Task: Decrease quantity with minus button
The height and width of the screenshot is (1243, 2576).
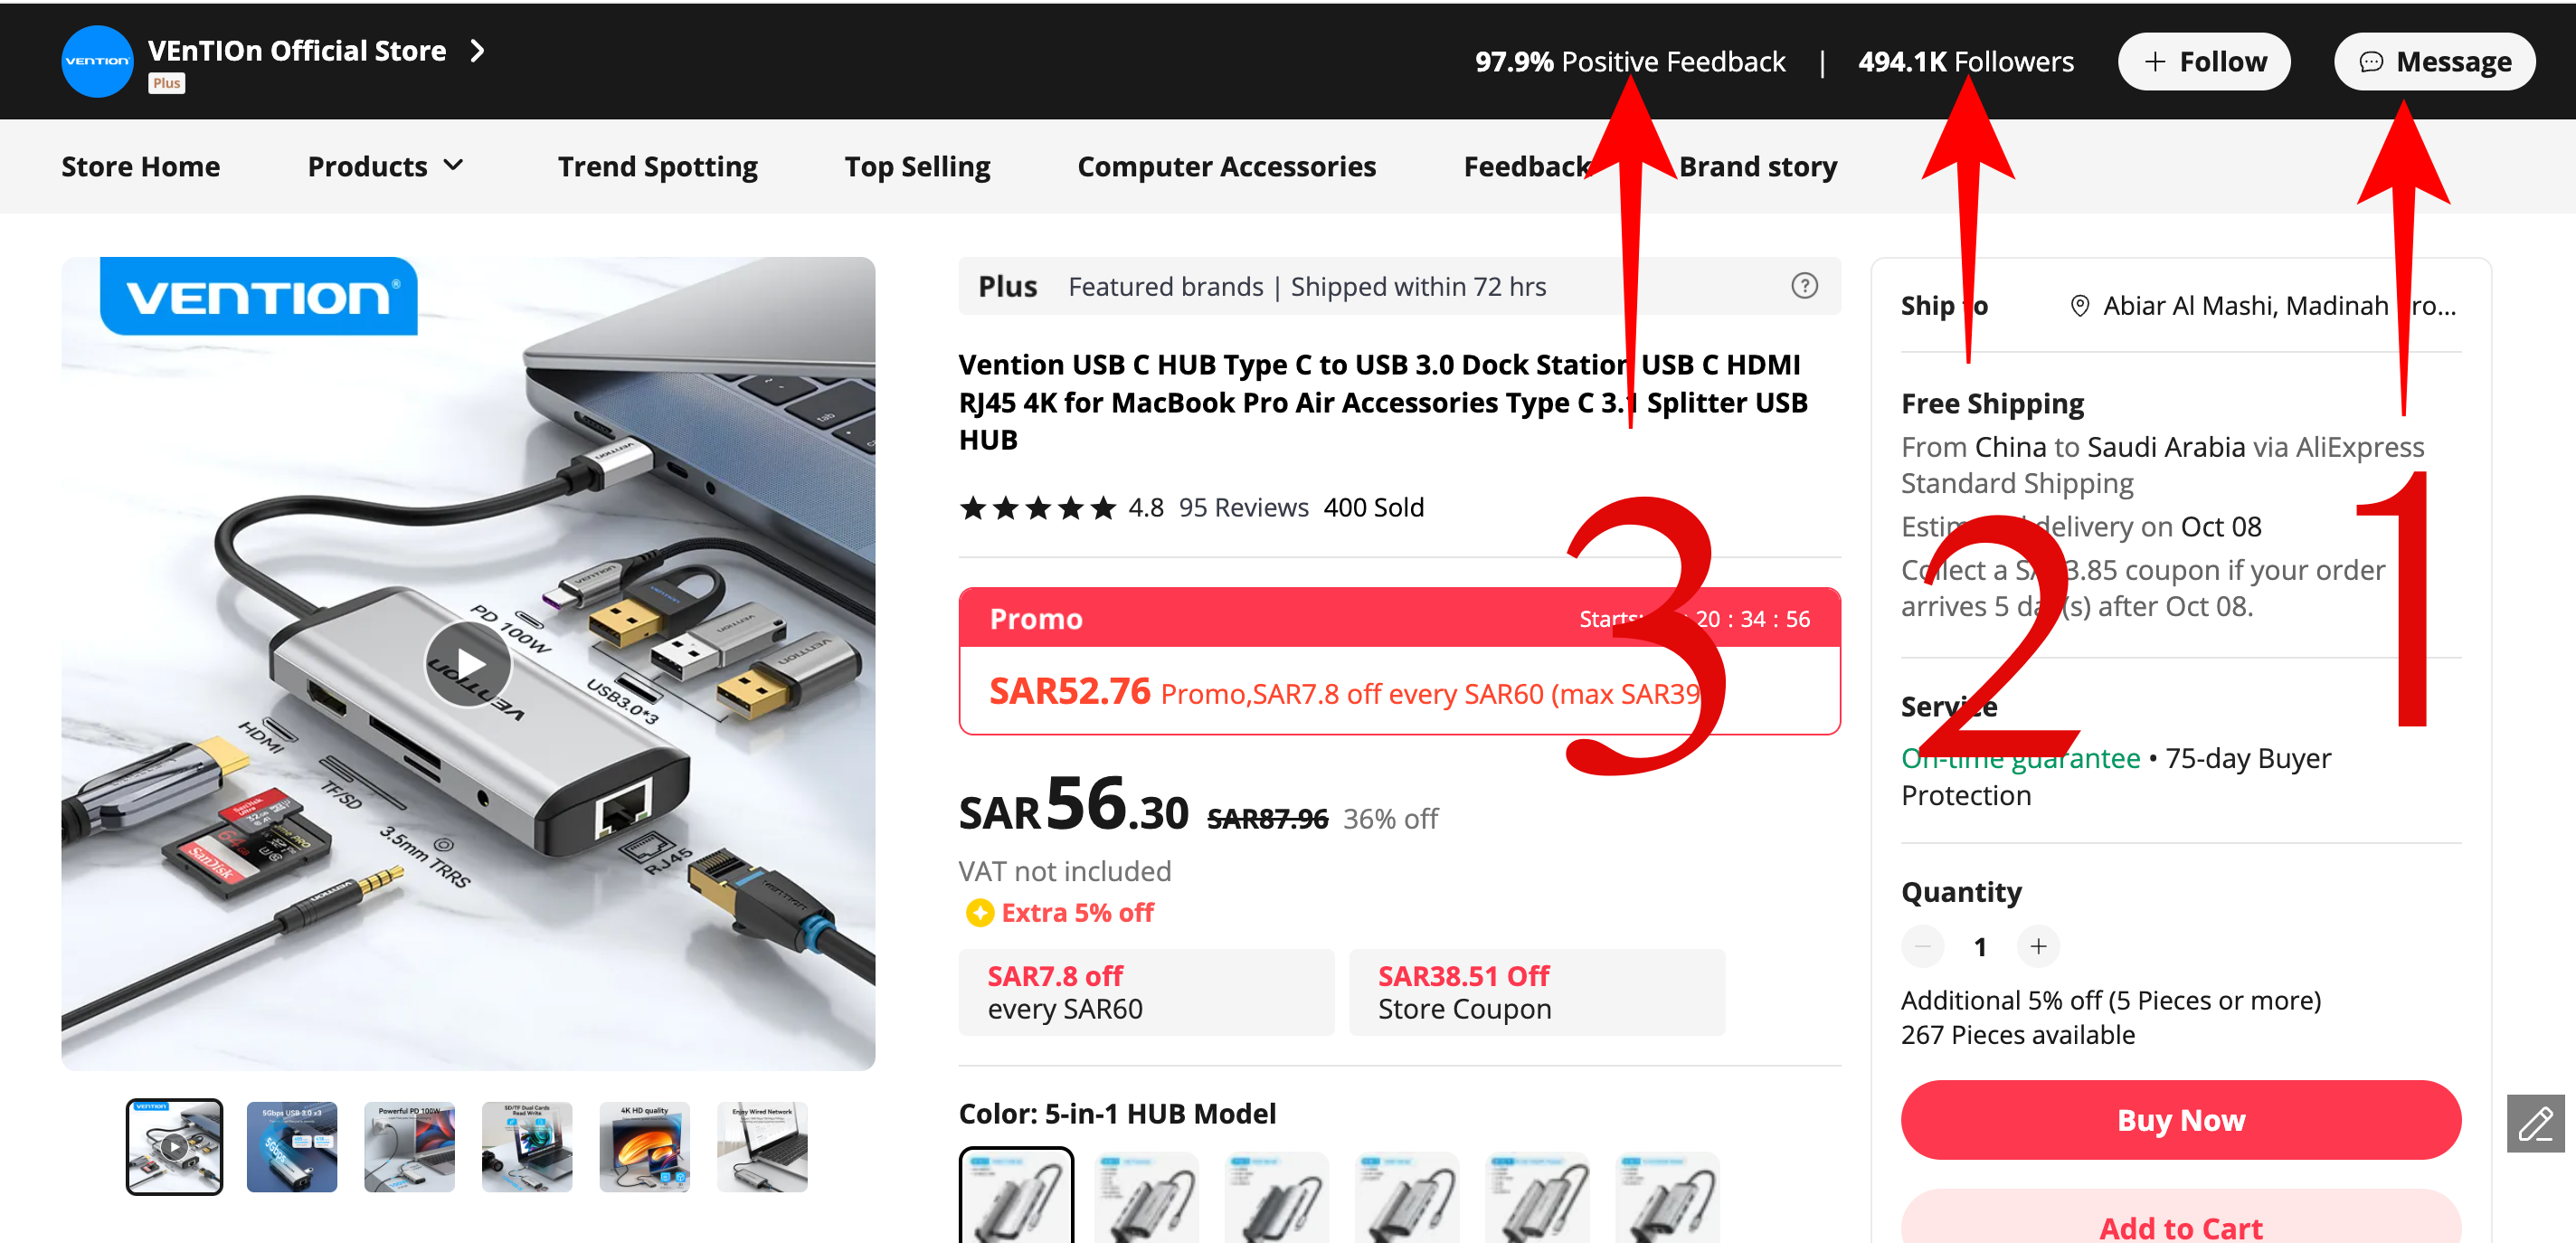Action: 1922,946
